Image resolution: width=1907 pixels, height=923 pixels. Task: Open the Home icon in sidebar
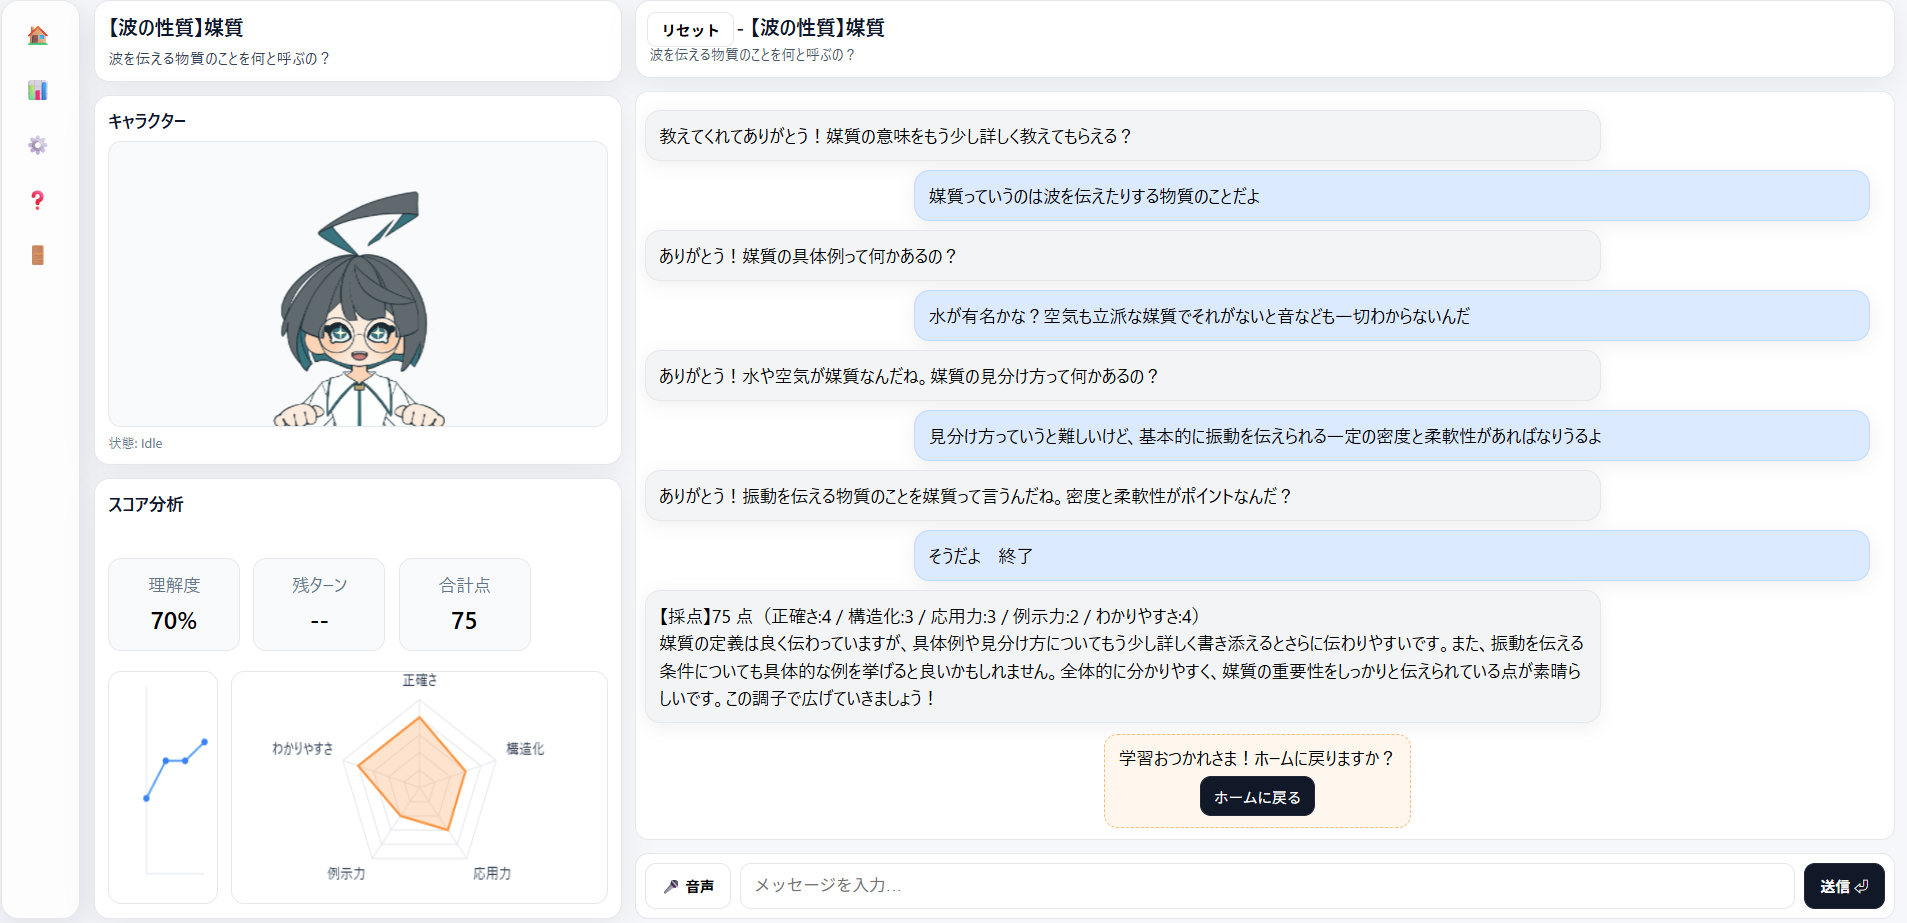(38, 36)
